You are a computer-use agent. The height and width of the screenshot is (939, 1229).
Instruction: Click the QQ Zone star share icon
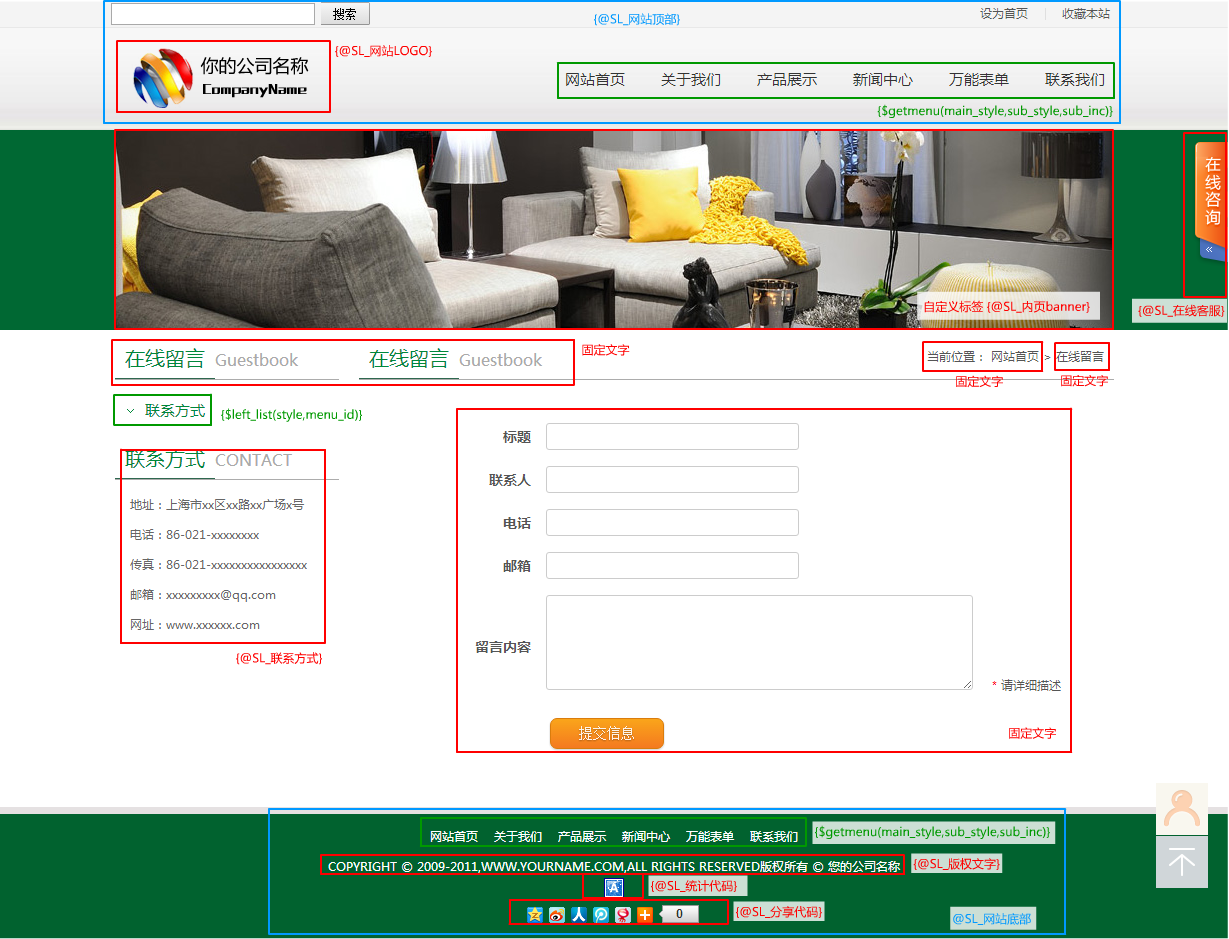click(x=535, y=914)
